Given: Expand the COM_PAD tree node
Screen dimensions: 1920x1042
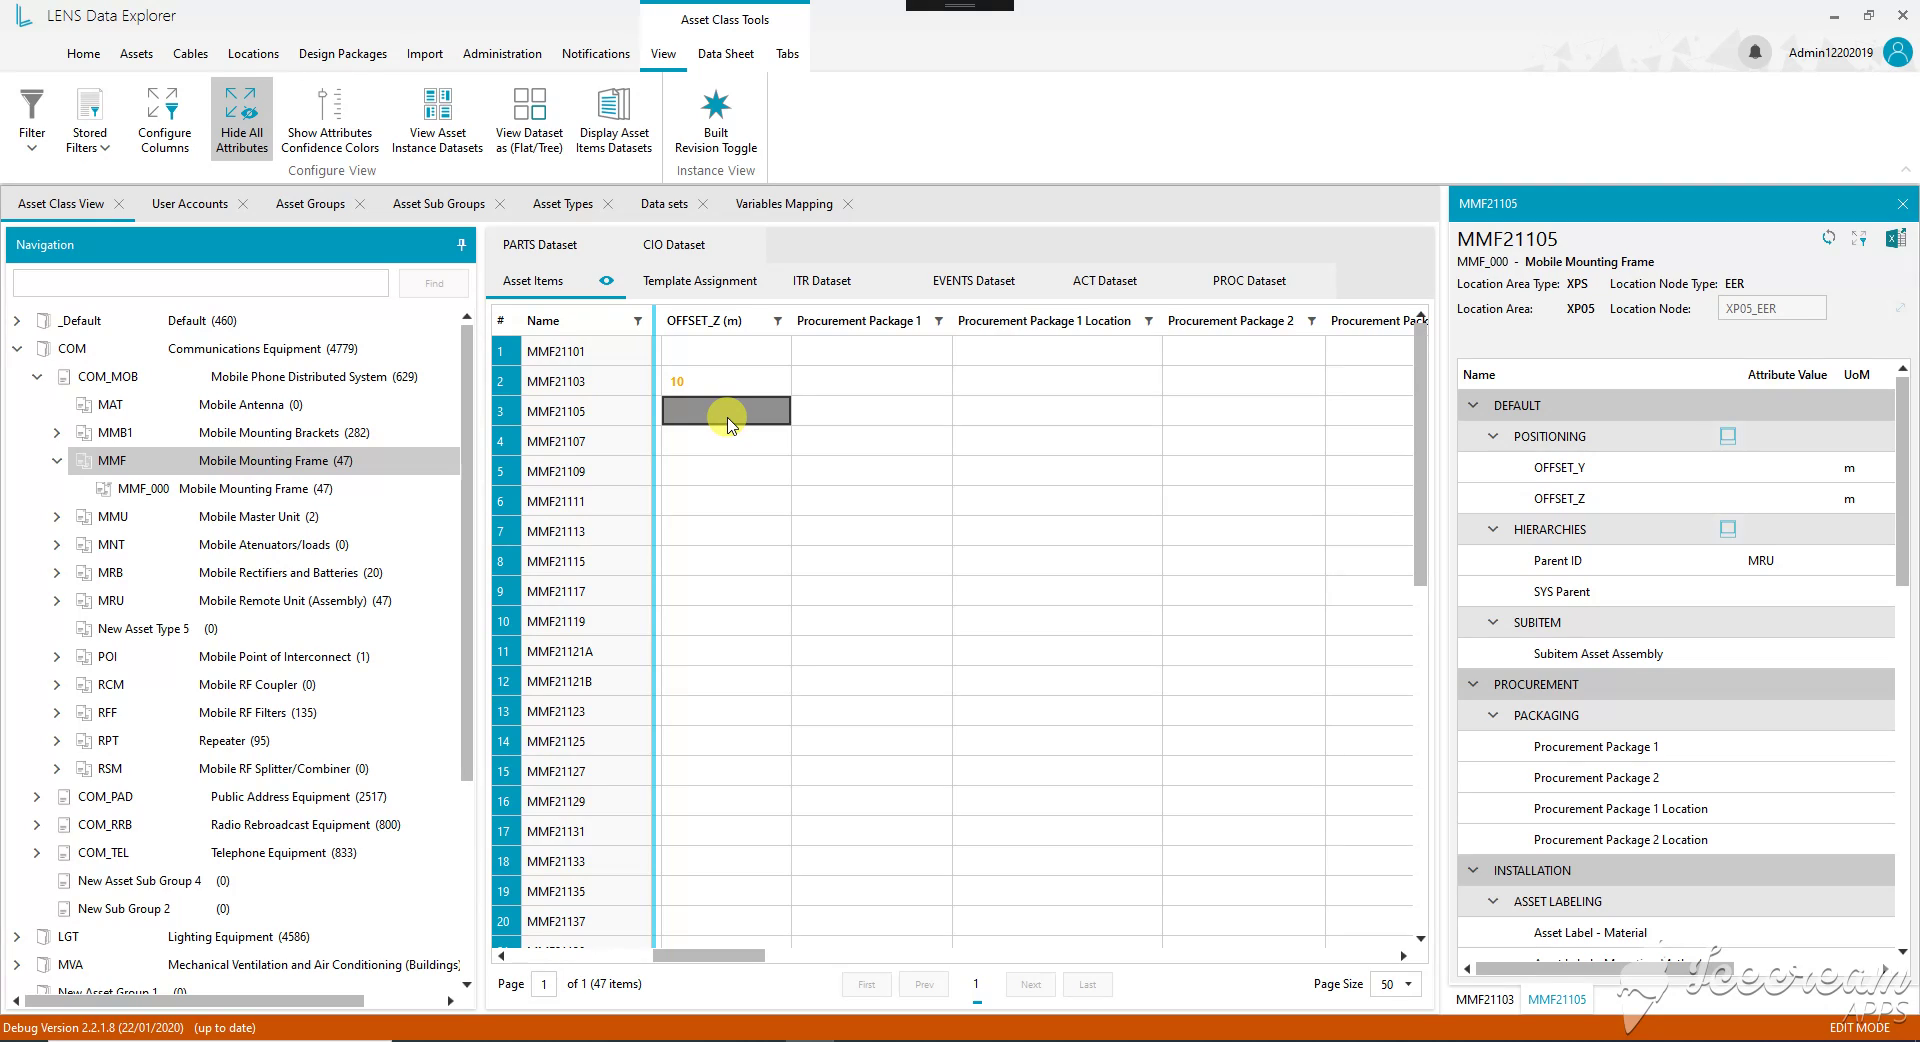Looking at the screenshot, I should (37, 797).
